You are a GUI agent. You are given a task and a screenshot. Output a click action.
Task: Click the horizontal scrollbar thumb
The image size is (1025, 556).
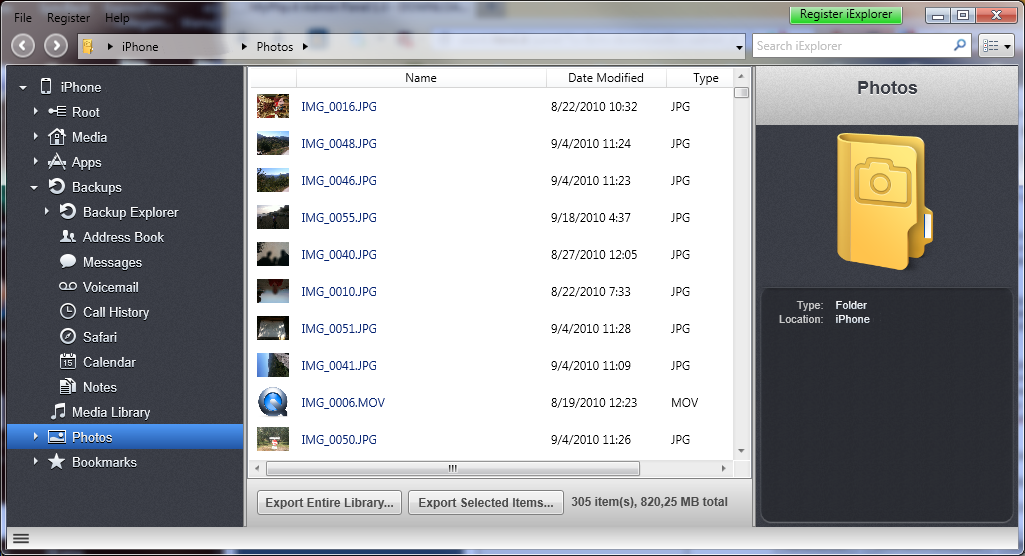452,468
